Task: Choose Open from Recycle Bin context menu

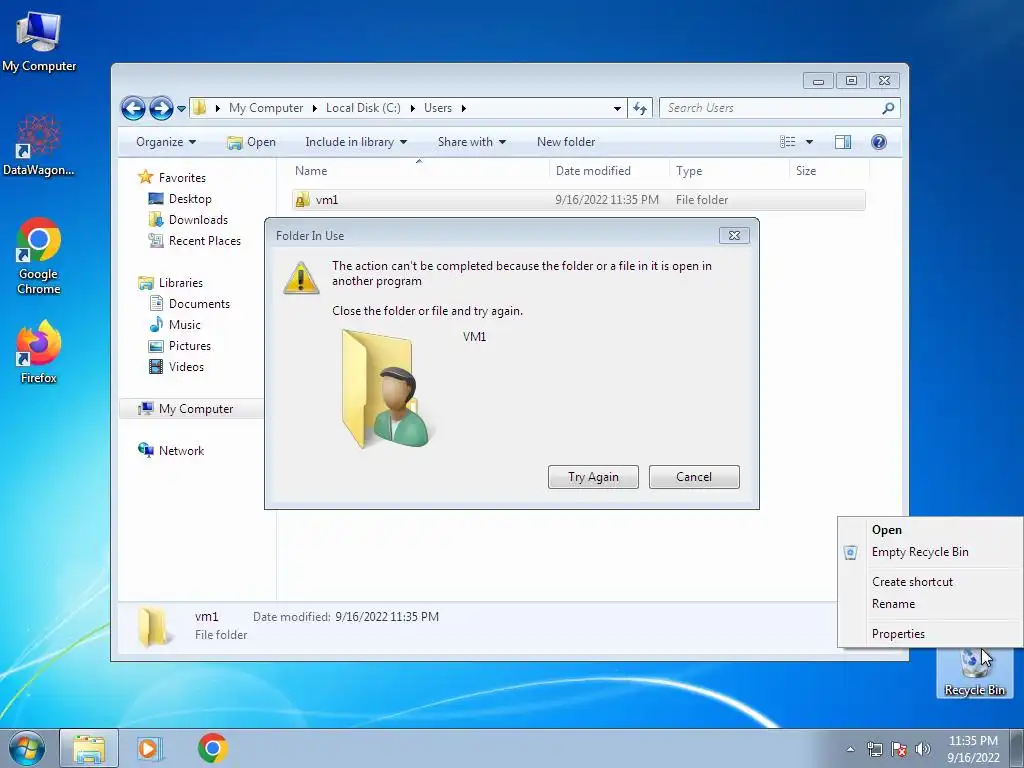Action: pyautogui.click(x=930, y=530)
